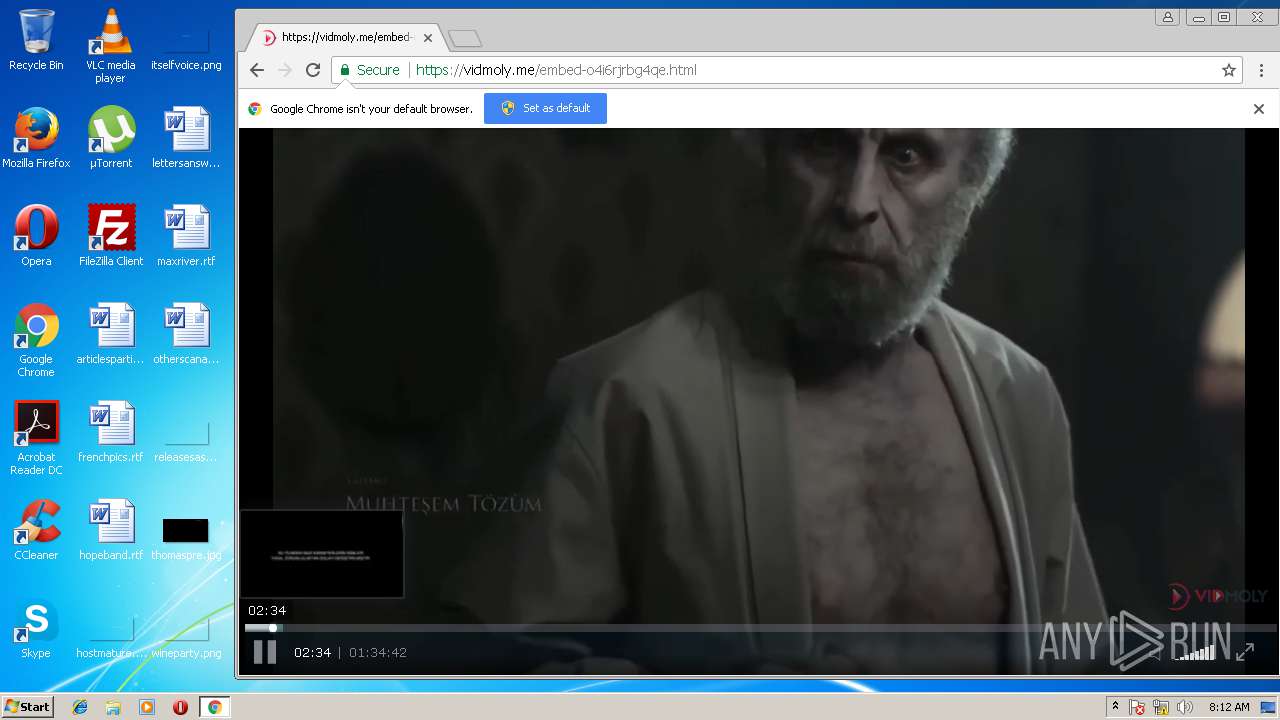Launch Mozilla Firefox from desktop
This screenshot has height=720, width=1280.
[x=36, y=138]
